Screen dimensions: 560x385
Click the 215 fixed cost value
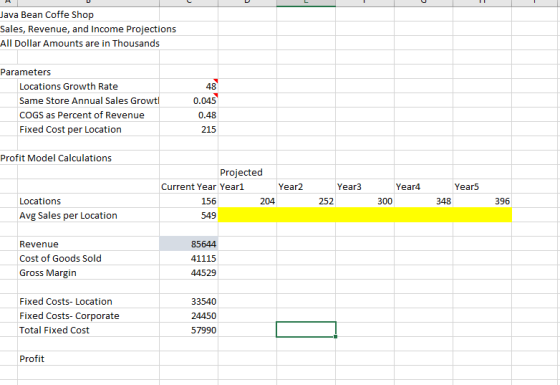pos(189,129)
